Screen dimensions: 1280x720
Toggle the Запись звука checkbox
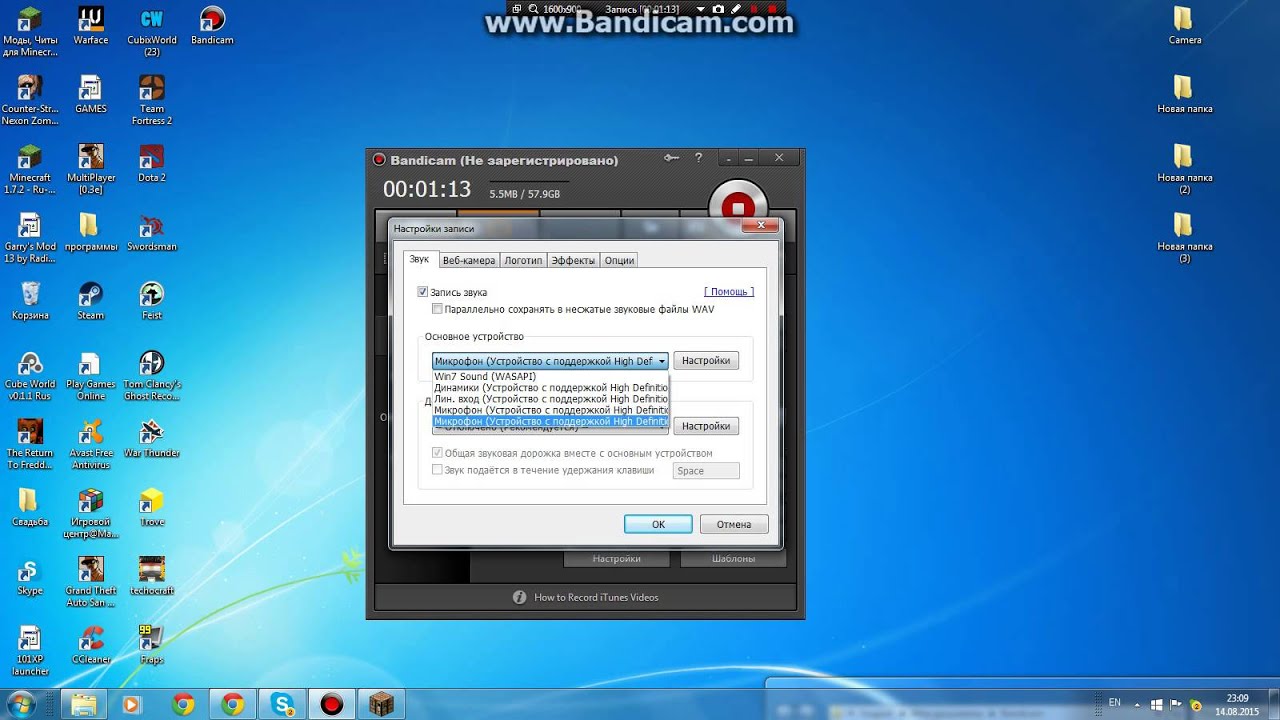point(423,292)
